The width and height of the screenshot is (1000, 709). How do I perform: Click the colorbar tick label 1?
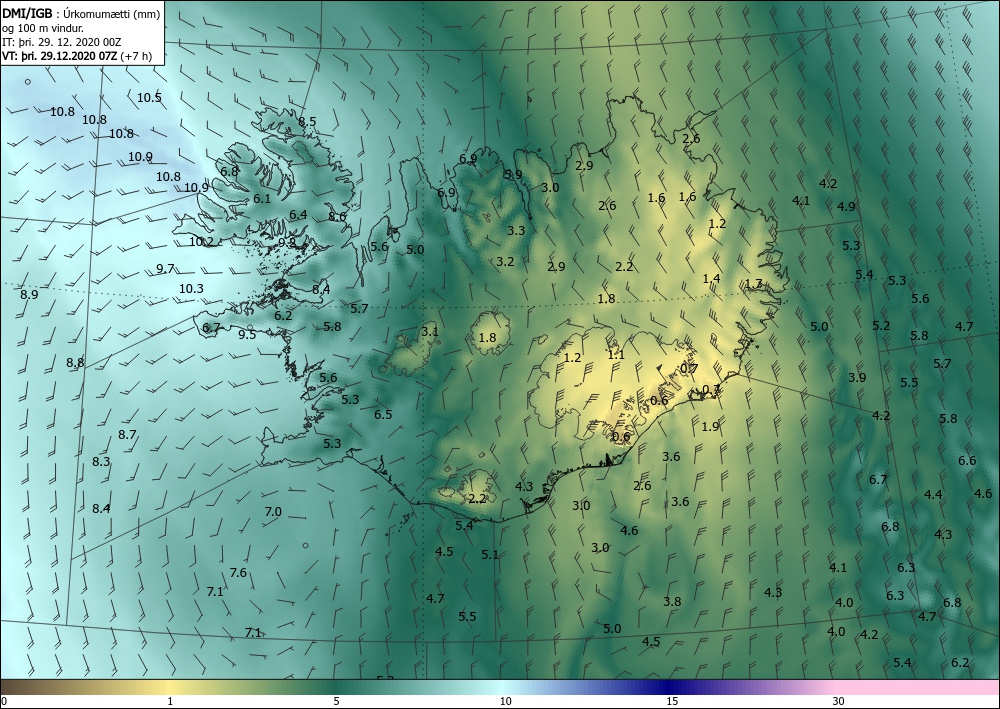coord(170,701)
